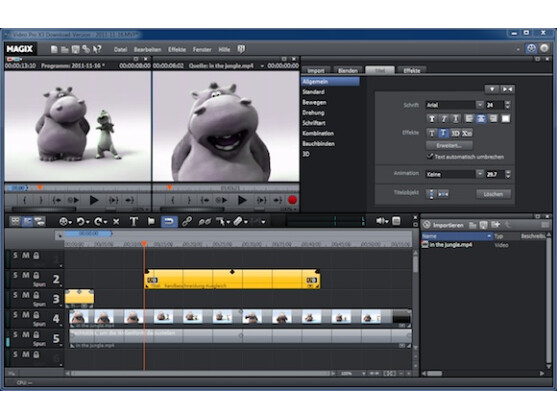
Task: Select Allgemein in the title category list
Action: coord(330,82)
